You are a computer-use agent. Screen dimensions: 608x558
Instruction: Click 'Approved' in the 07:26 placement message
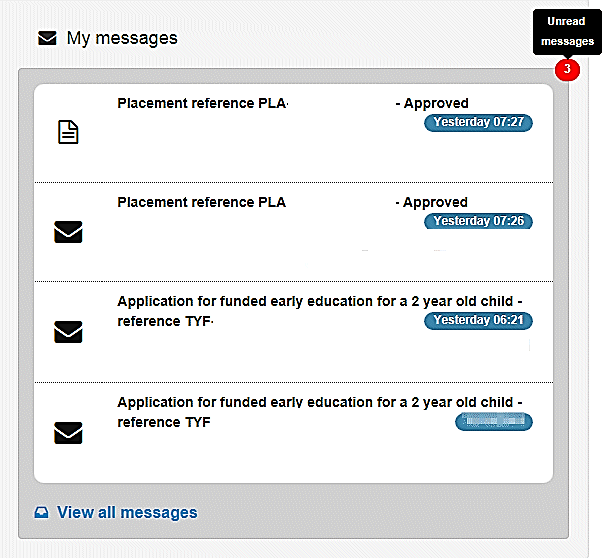tap(435, 202)
